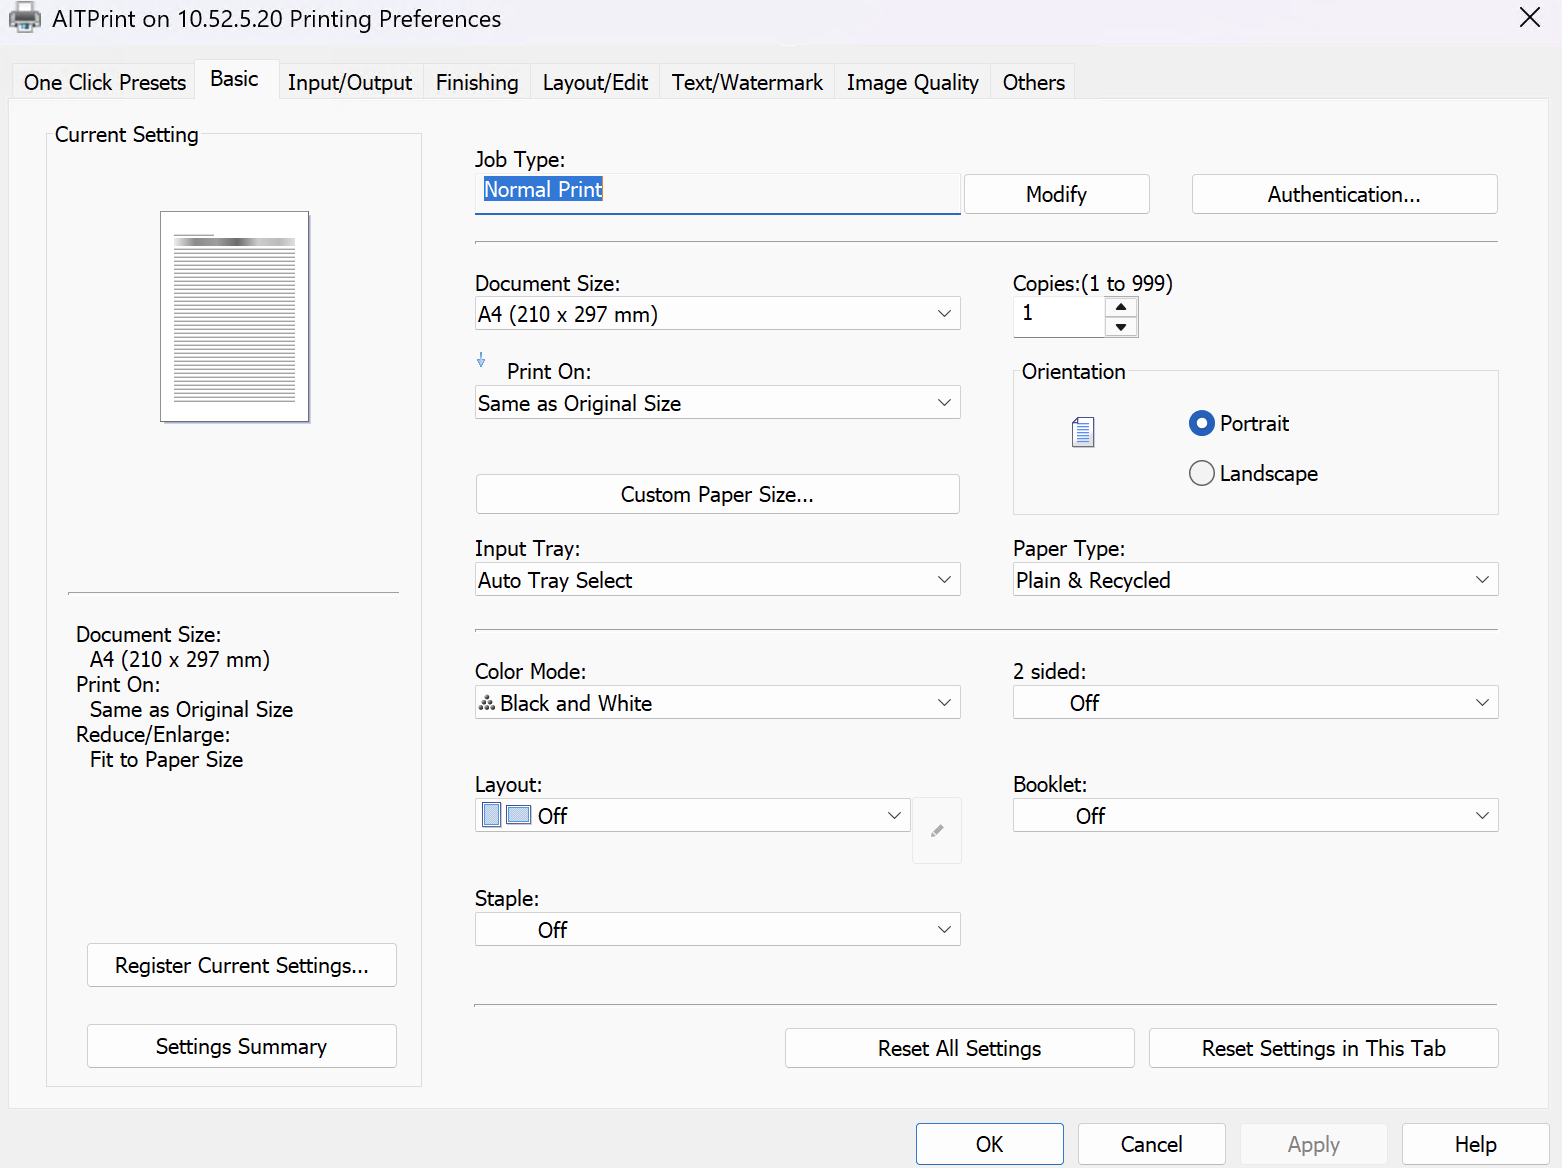1562x1168 pixels.
Task: Expand the Color Mode dropdown
Action: coord(717,703)
